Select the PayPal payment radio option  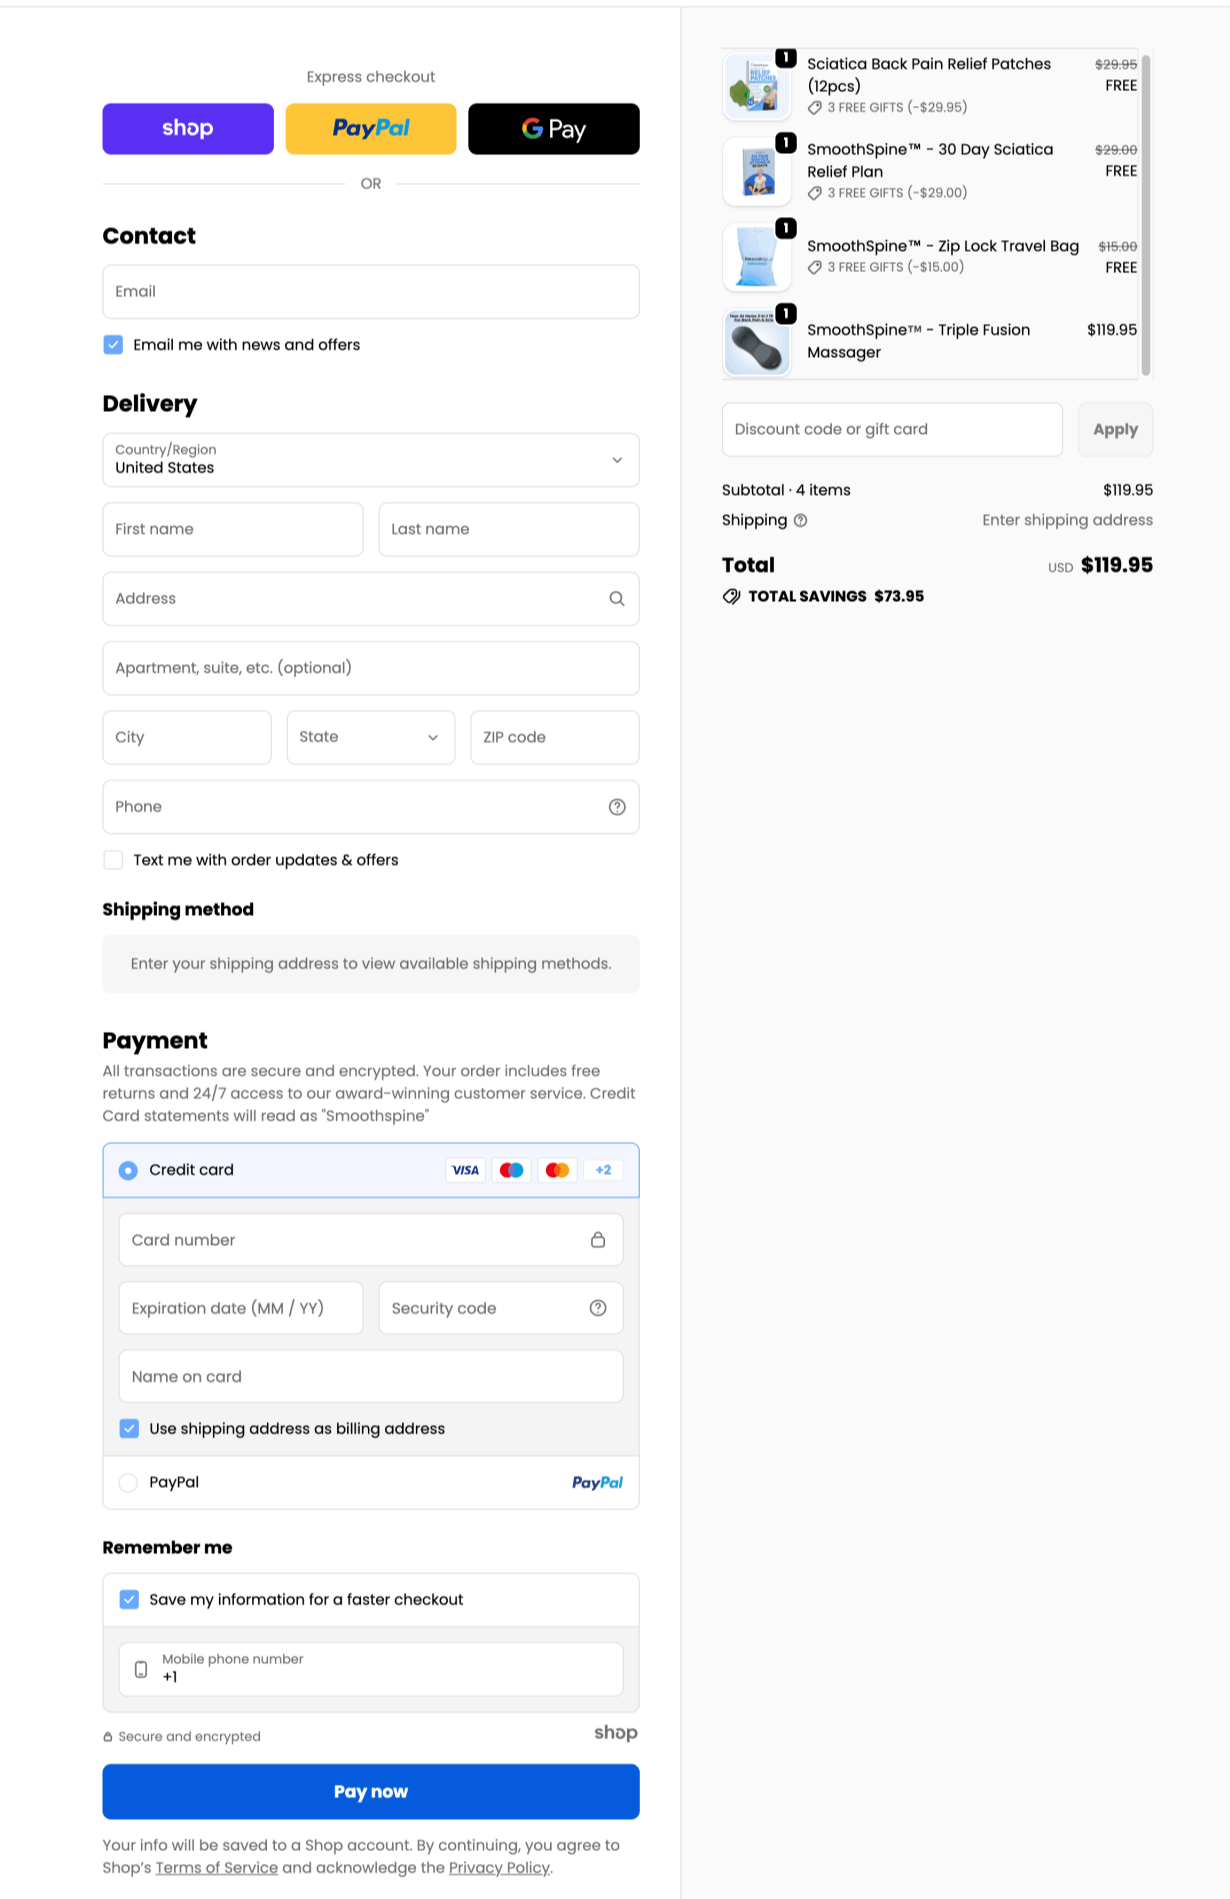(x=128, y=1483)
